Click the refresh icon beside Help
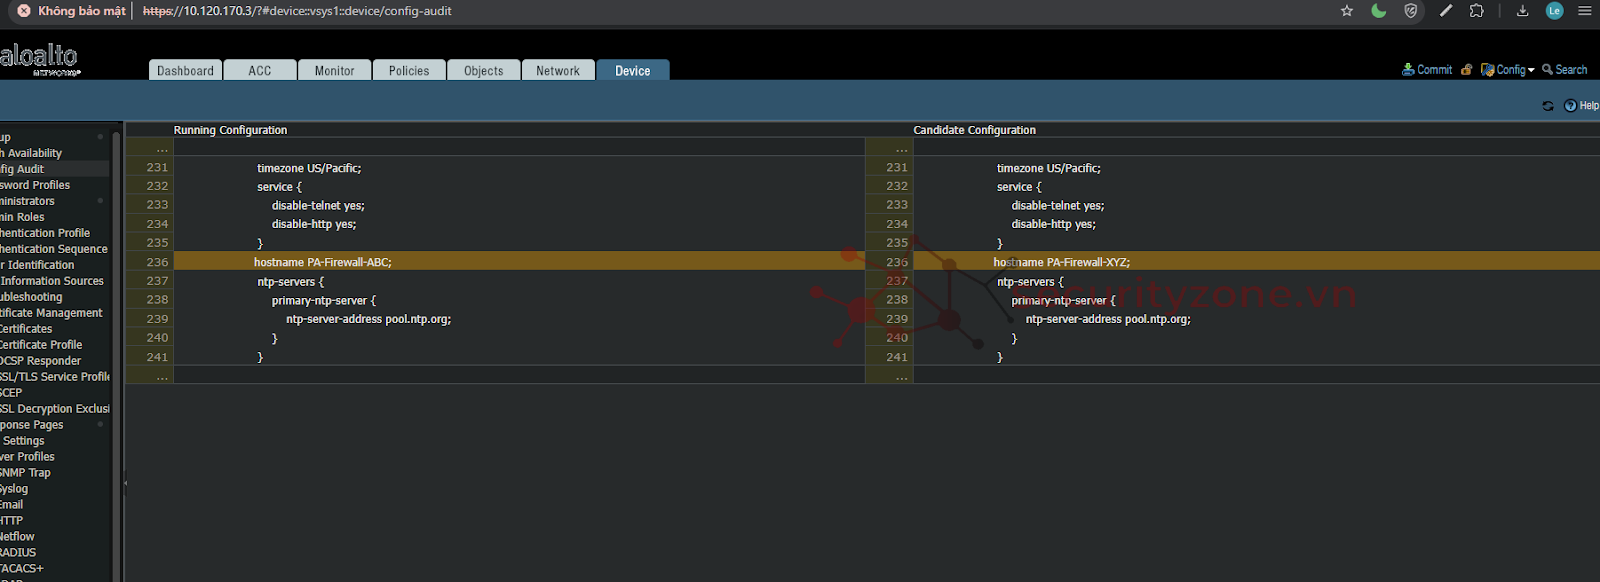This screenshot has height=582, width=1600. tap(1548, 106)
